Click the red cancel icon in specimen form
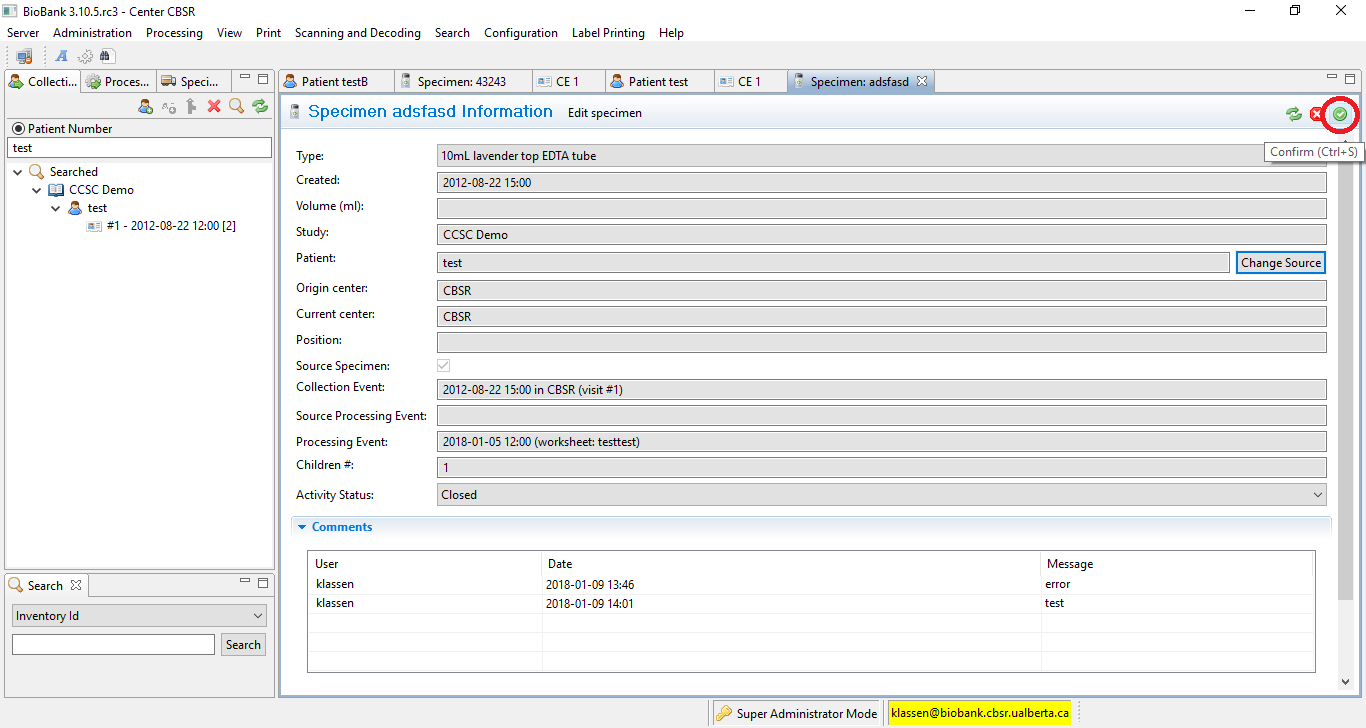Image resolution: width=1366 pixels, height=728 pixels. pos(1317,114)
